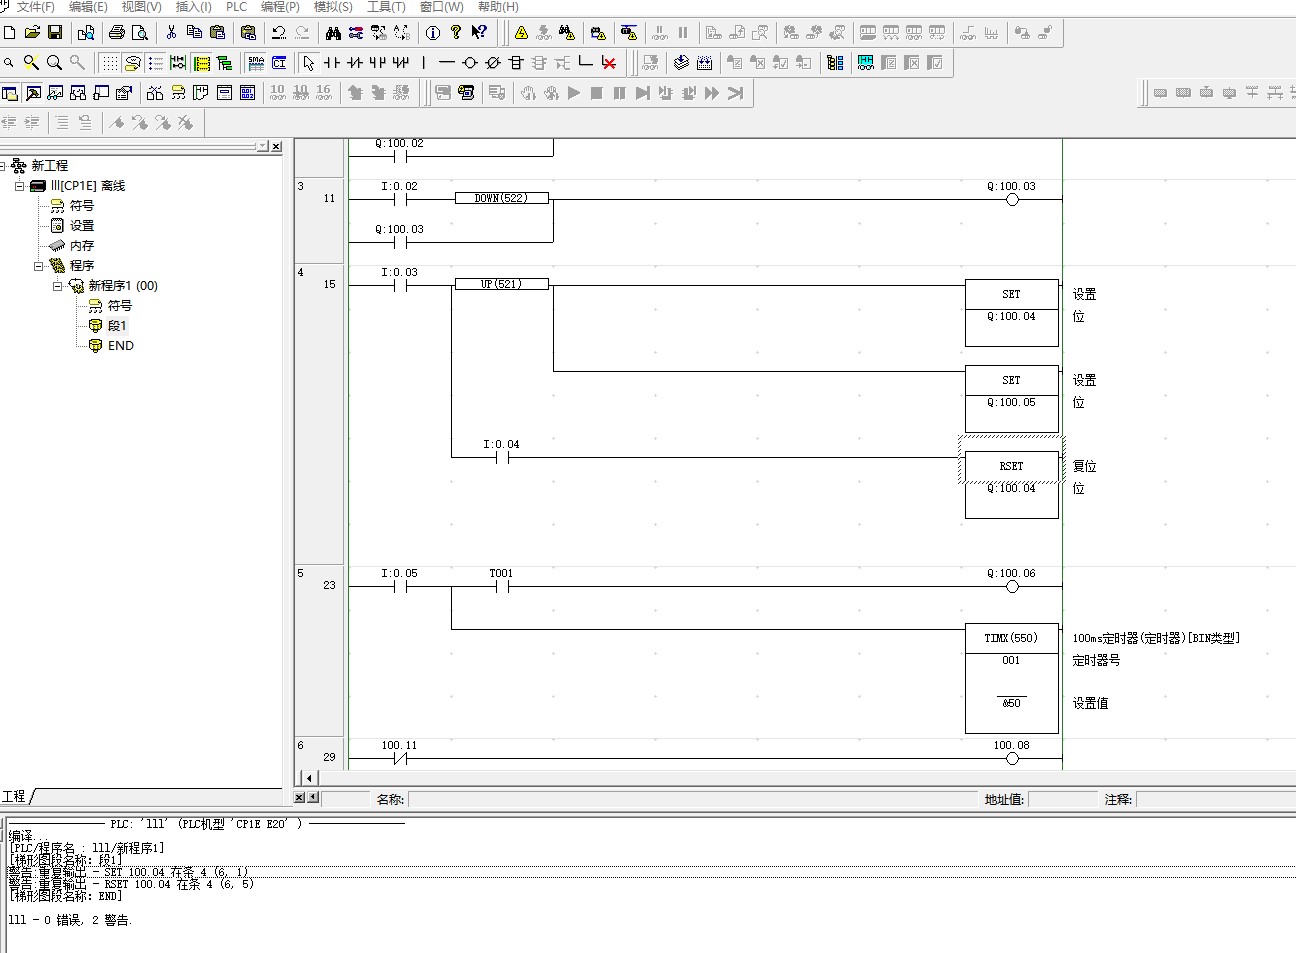
Task: Open the END section in project tree
Action: [x=120, y=346]
